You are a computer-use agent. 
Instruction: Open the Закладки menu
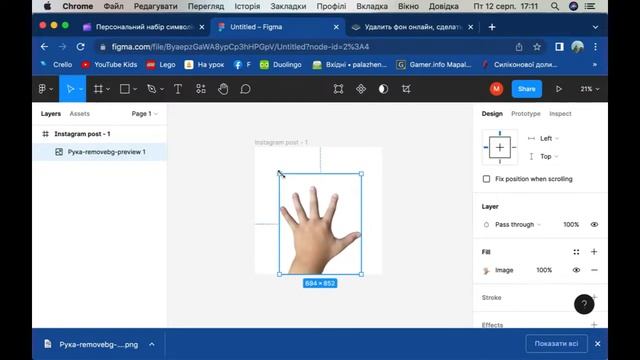click(x=288, y=6)
